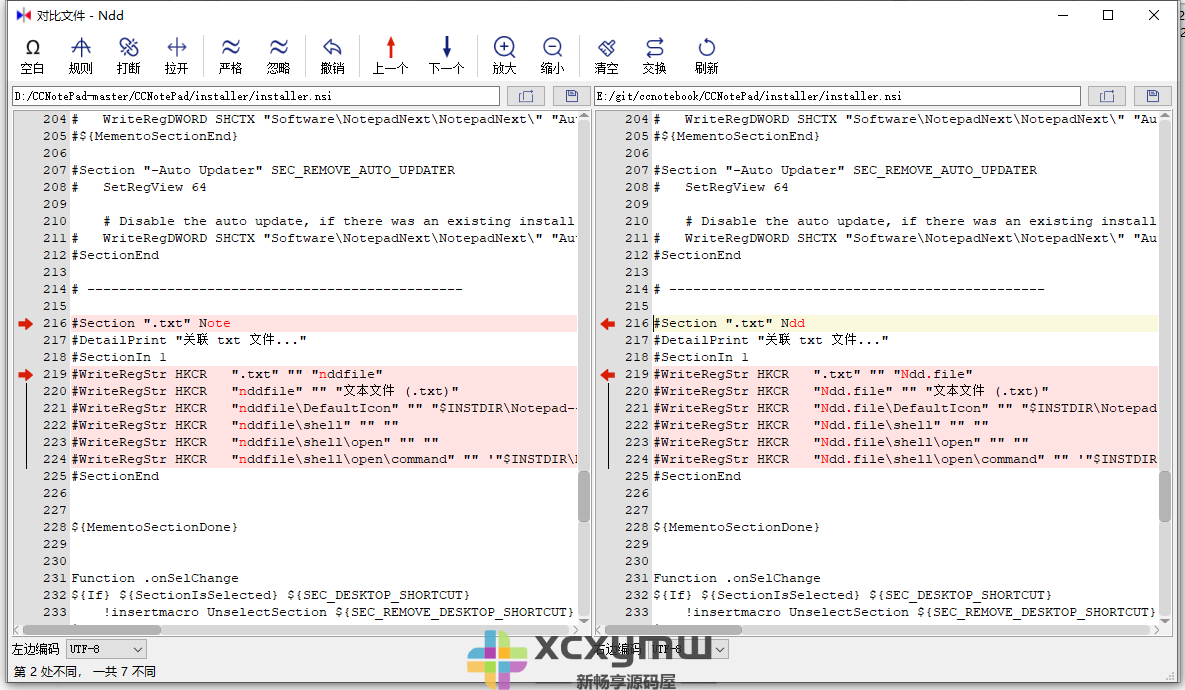
Task: Click the left file path input field
Action: (x=250, y=96)
